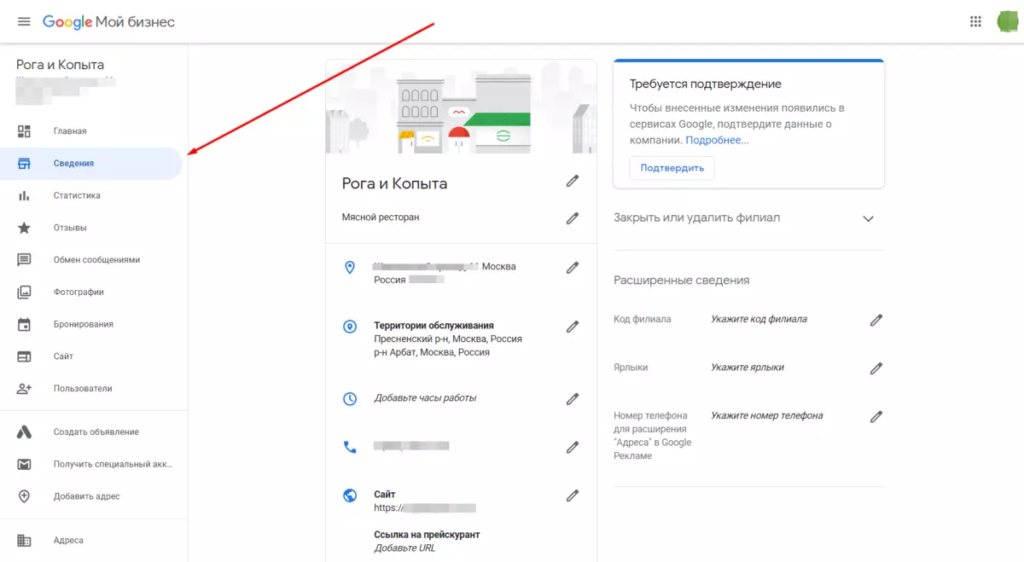Screen dimensions: 1024x562
Task: Click Расширенные сведения heading
Action: pyautogui.click(x=681, y=280)
